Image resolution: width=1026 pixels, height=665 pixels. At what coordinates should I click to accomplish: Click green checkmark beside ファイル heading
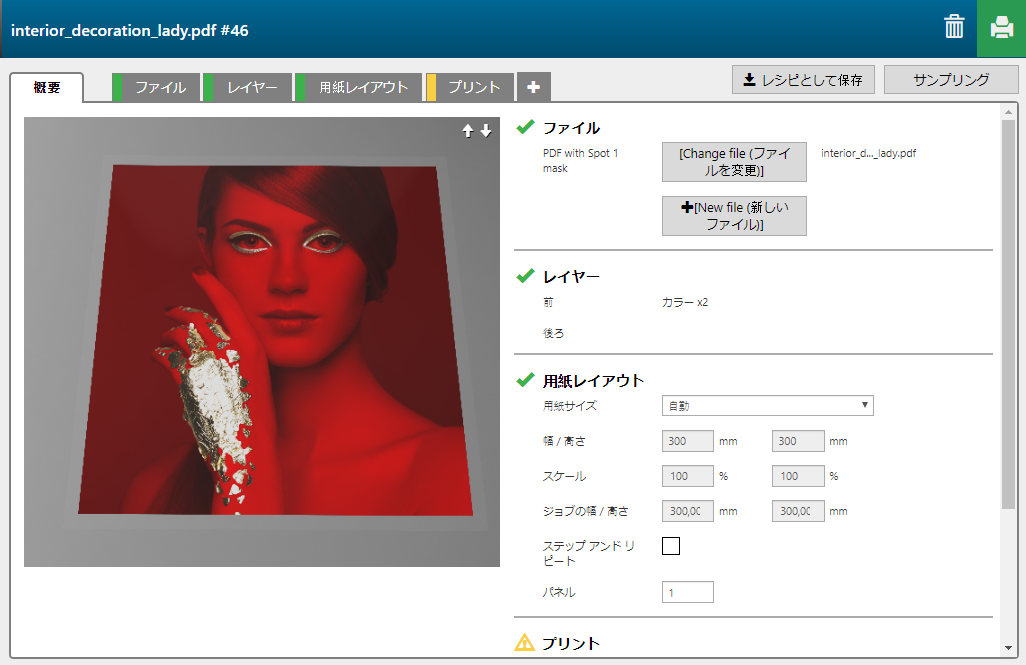525,127
